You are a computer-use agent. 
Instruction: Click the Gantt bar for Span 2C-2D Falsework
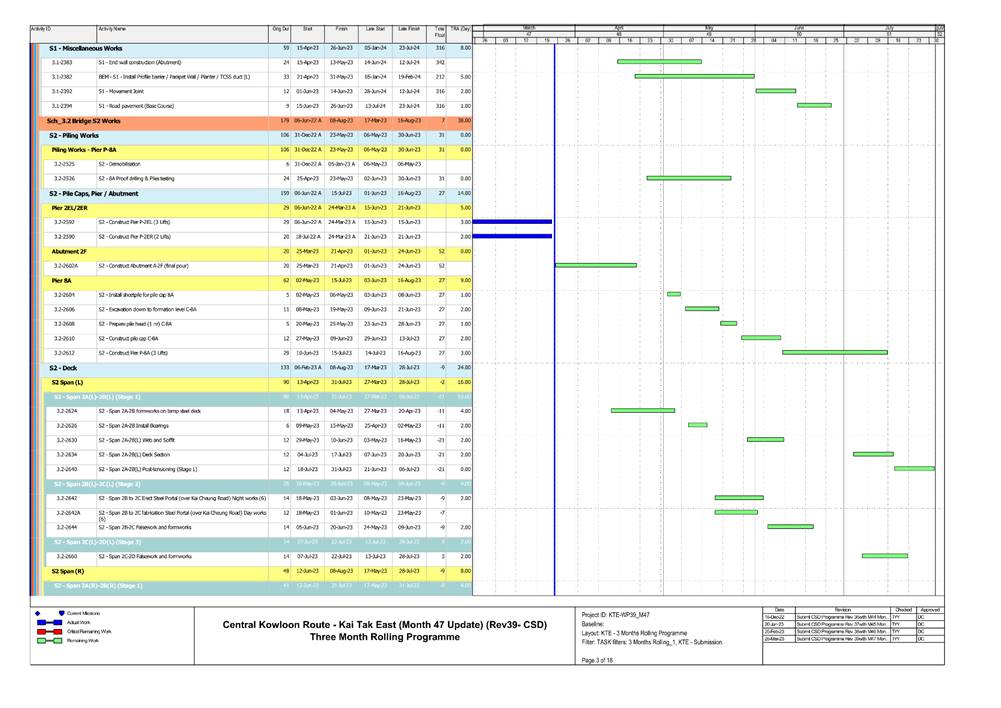click(884, 556)
